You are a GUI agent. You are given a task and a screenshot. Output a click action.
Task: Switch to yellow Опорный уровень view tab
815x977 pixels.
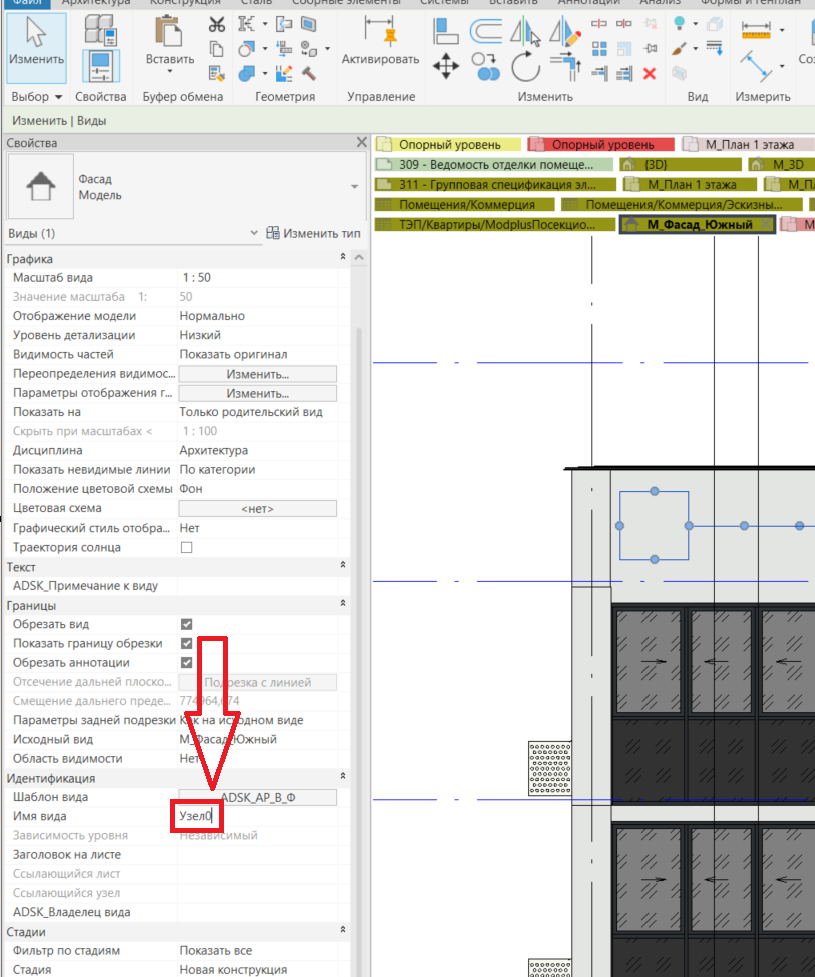448,145
